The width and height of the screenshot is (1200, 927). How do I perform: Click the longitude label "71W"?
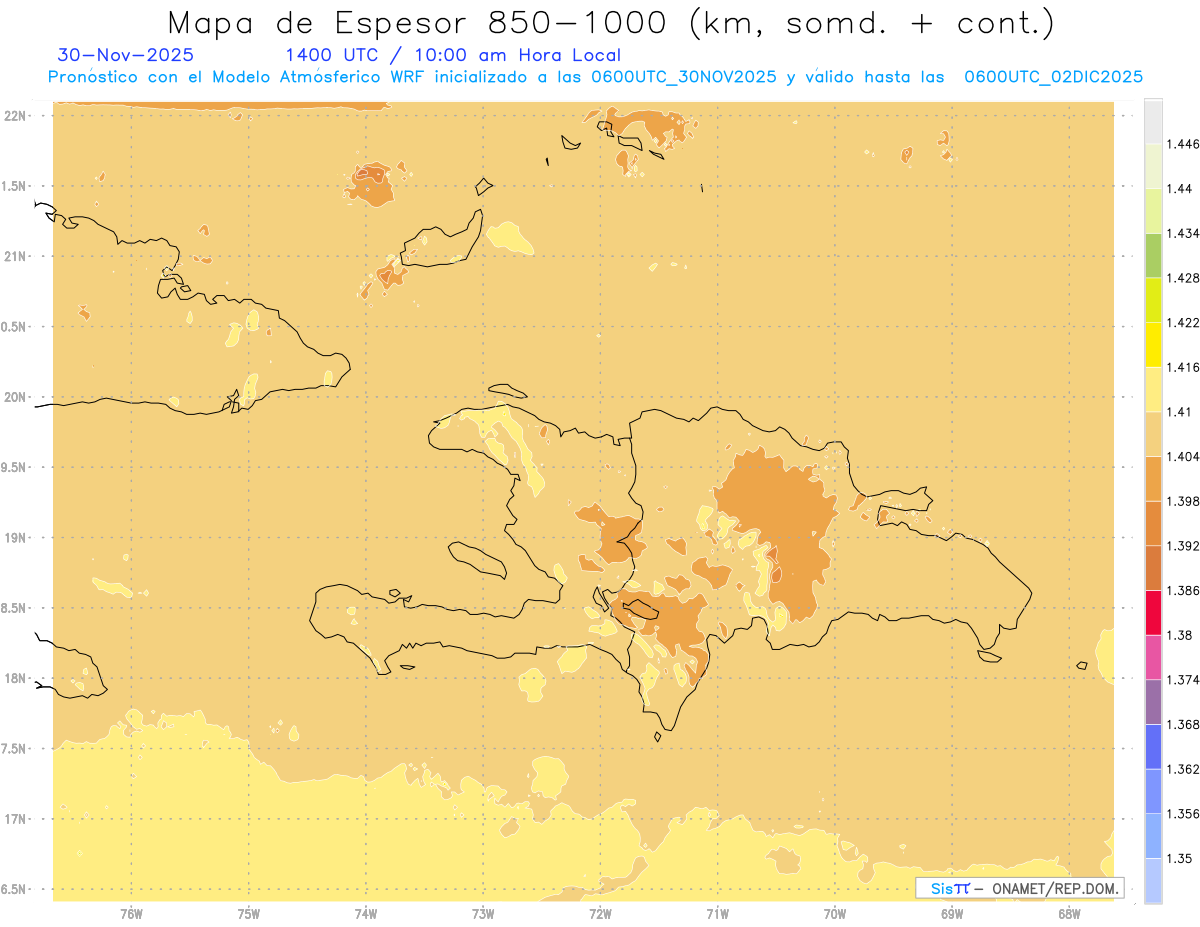click(717, 913)
